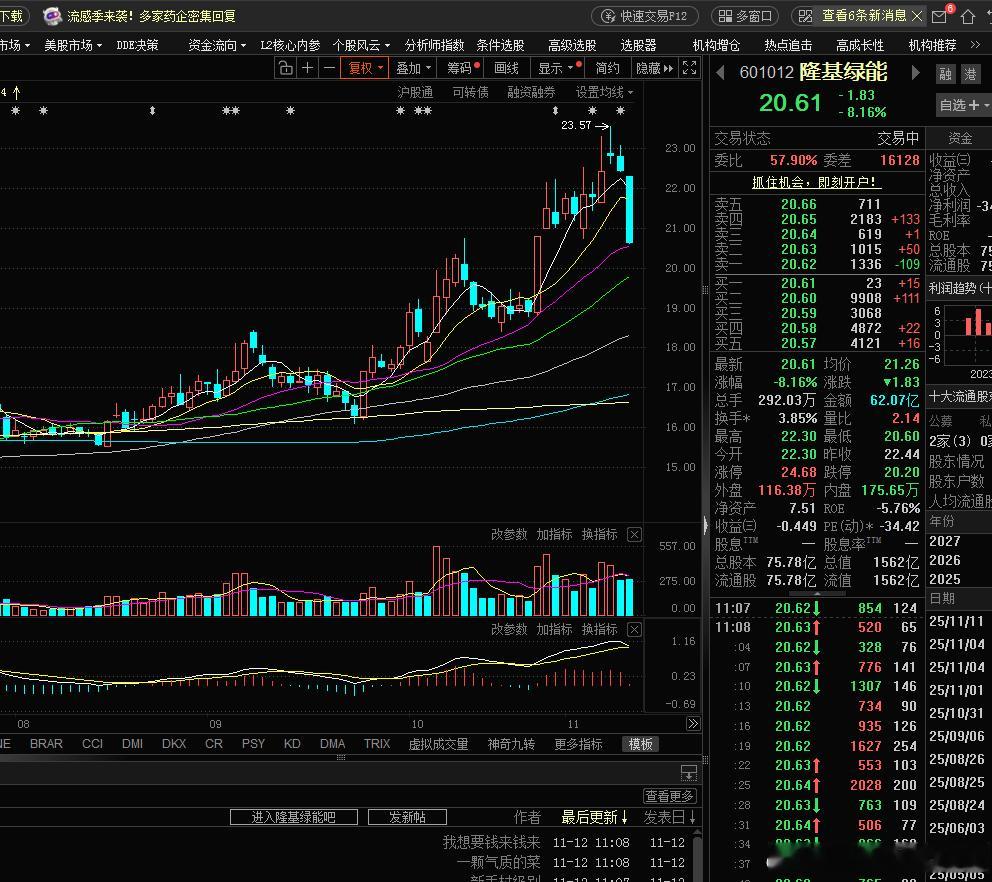Select 神奇九转 indicator tab
The width and height of the screenshot is (992, 882).
click(511, 743)
